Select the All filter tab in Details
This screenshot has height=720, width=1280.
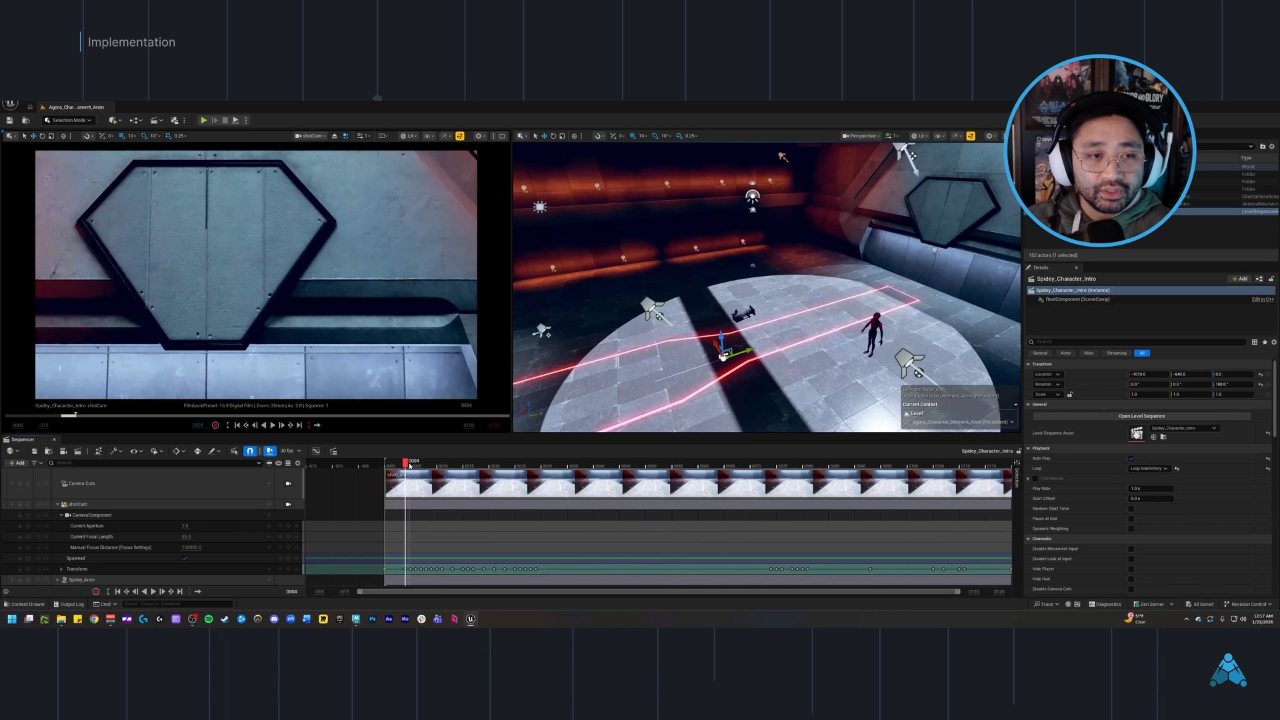(x=1142, y=353)
